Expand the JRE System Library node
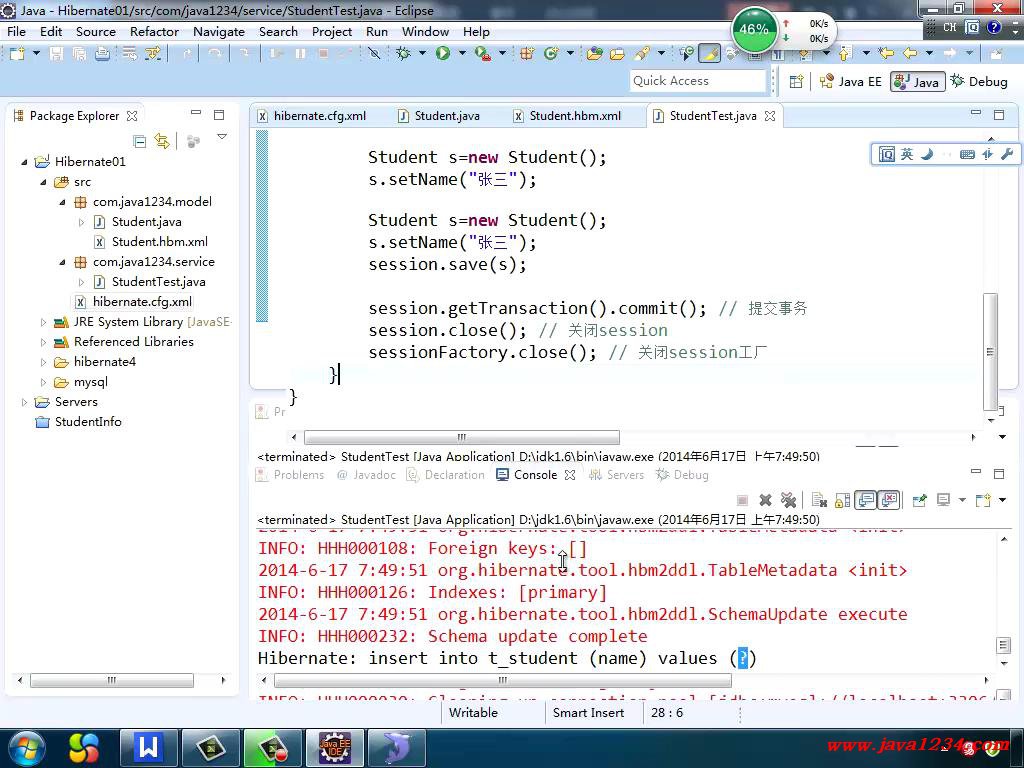The height and width of the screenshot is (768, 1024). 43,322
